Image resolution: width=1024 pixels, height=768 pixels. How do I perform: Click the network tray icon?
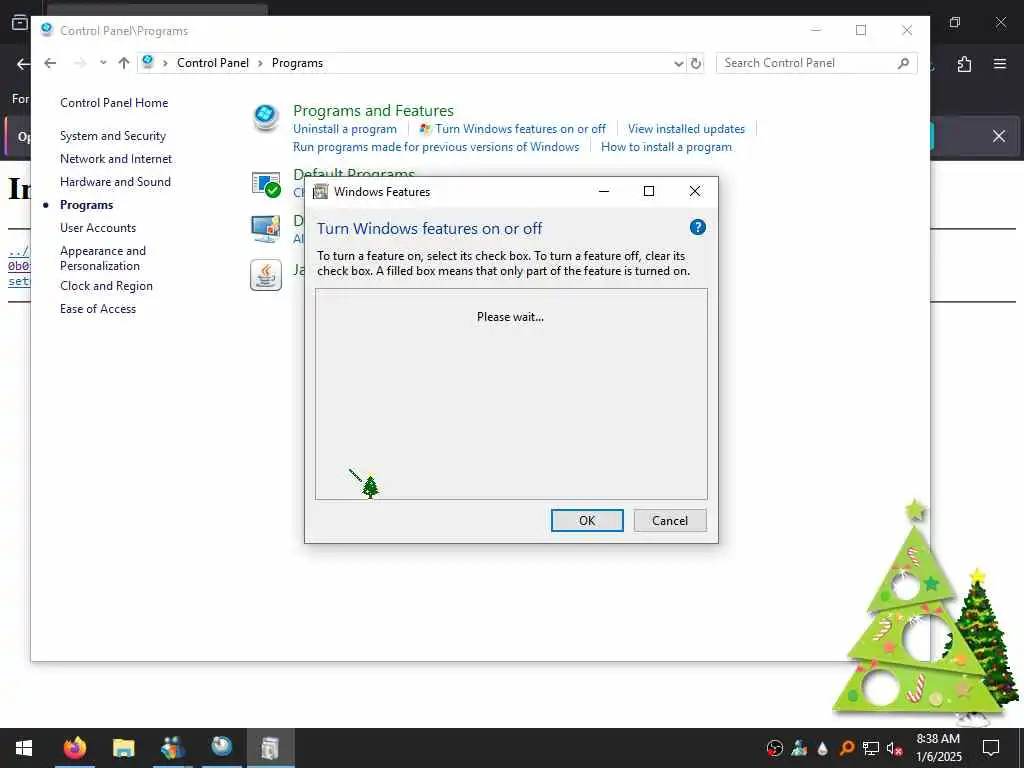click(871, 748)
